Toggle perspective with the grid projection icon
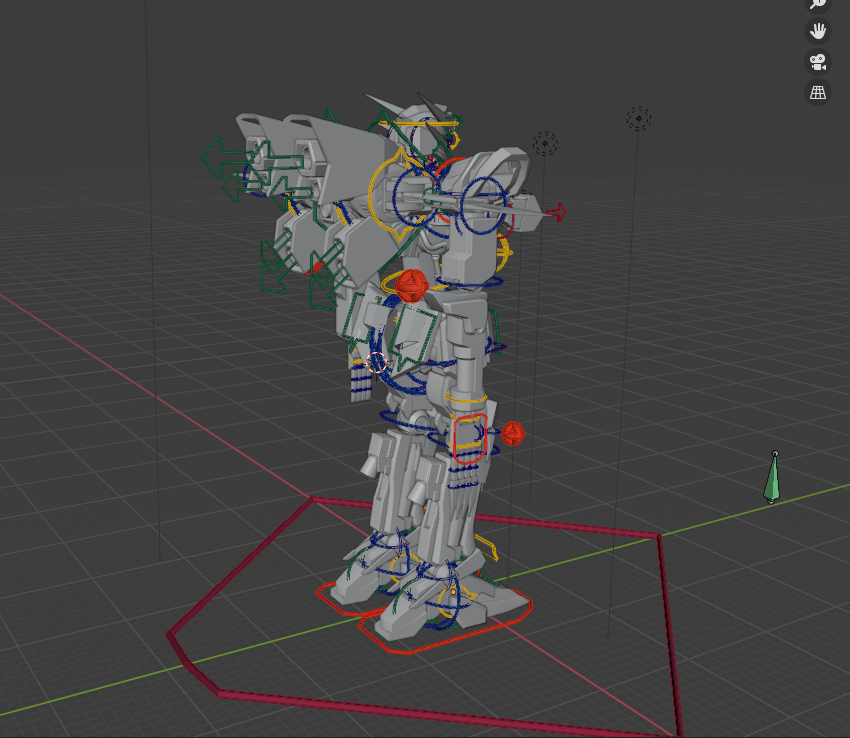Viewport: 850px width, 738px height. [x=818, y=92]
